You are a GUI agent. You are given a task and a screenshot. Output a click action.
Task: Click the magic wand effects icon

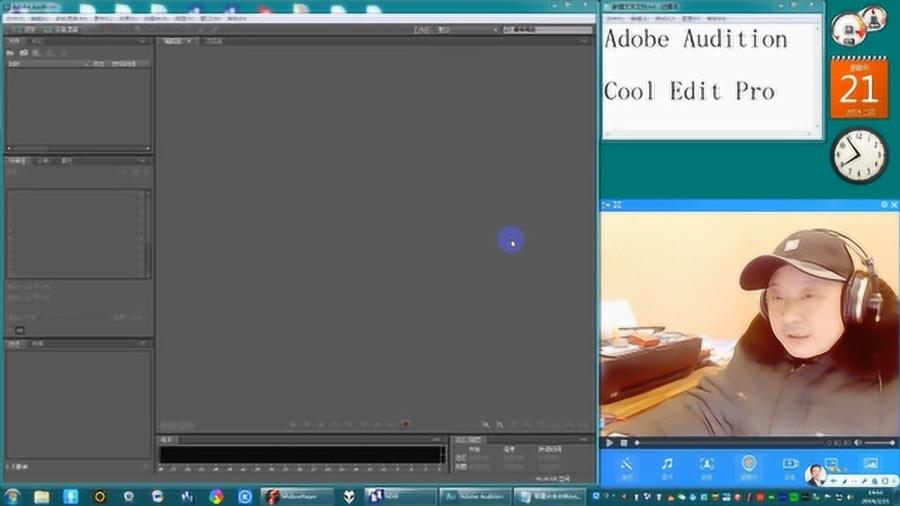pos(627,466)
